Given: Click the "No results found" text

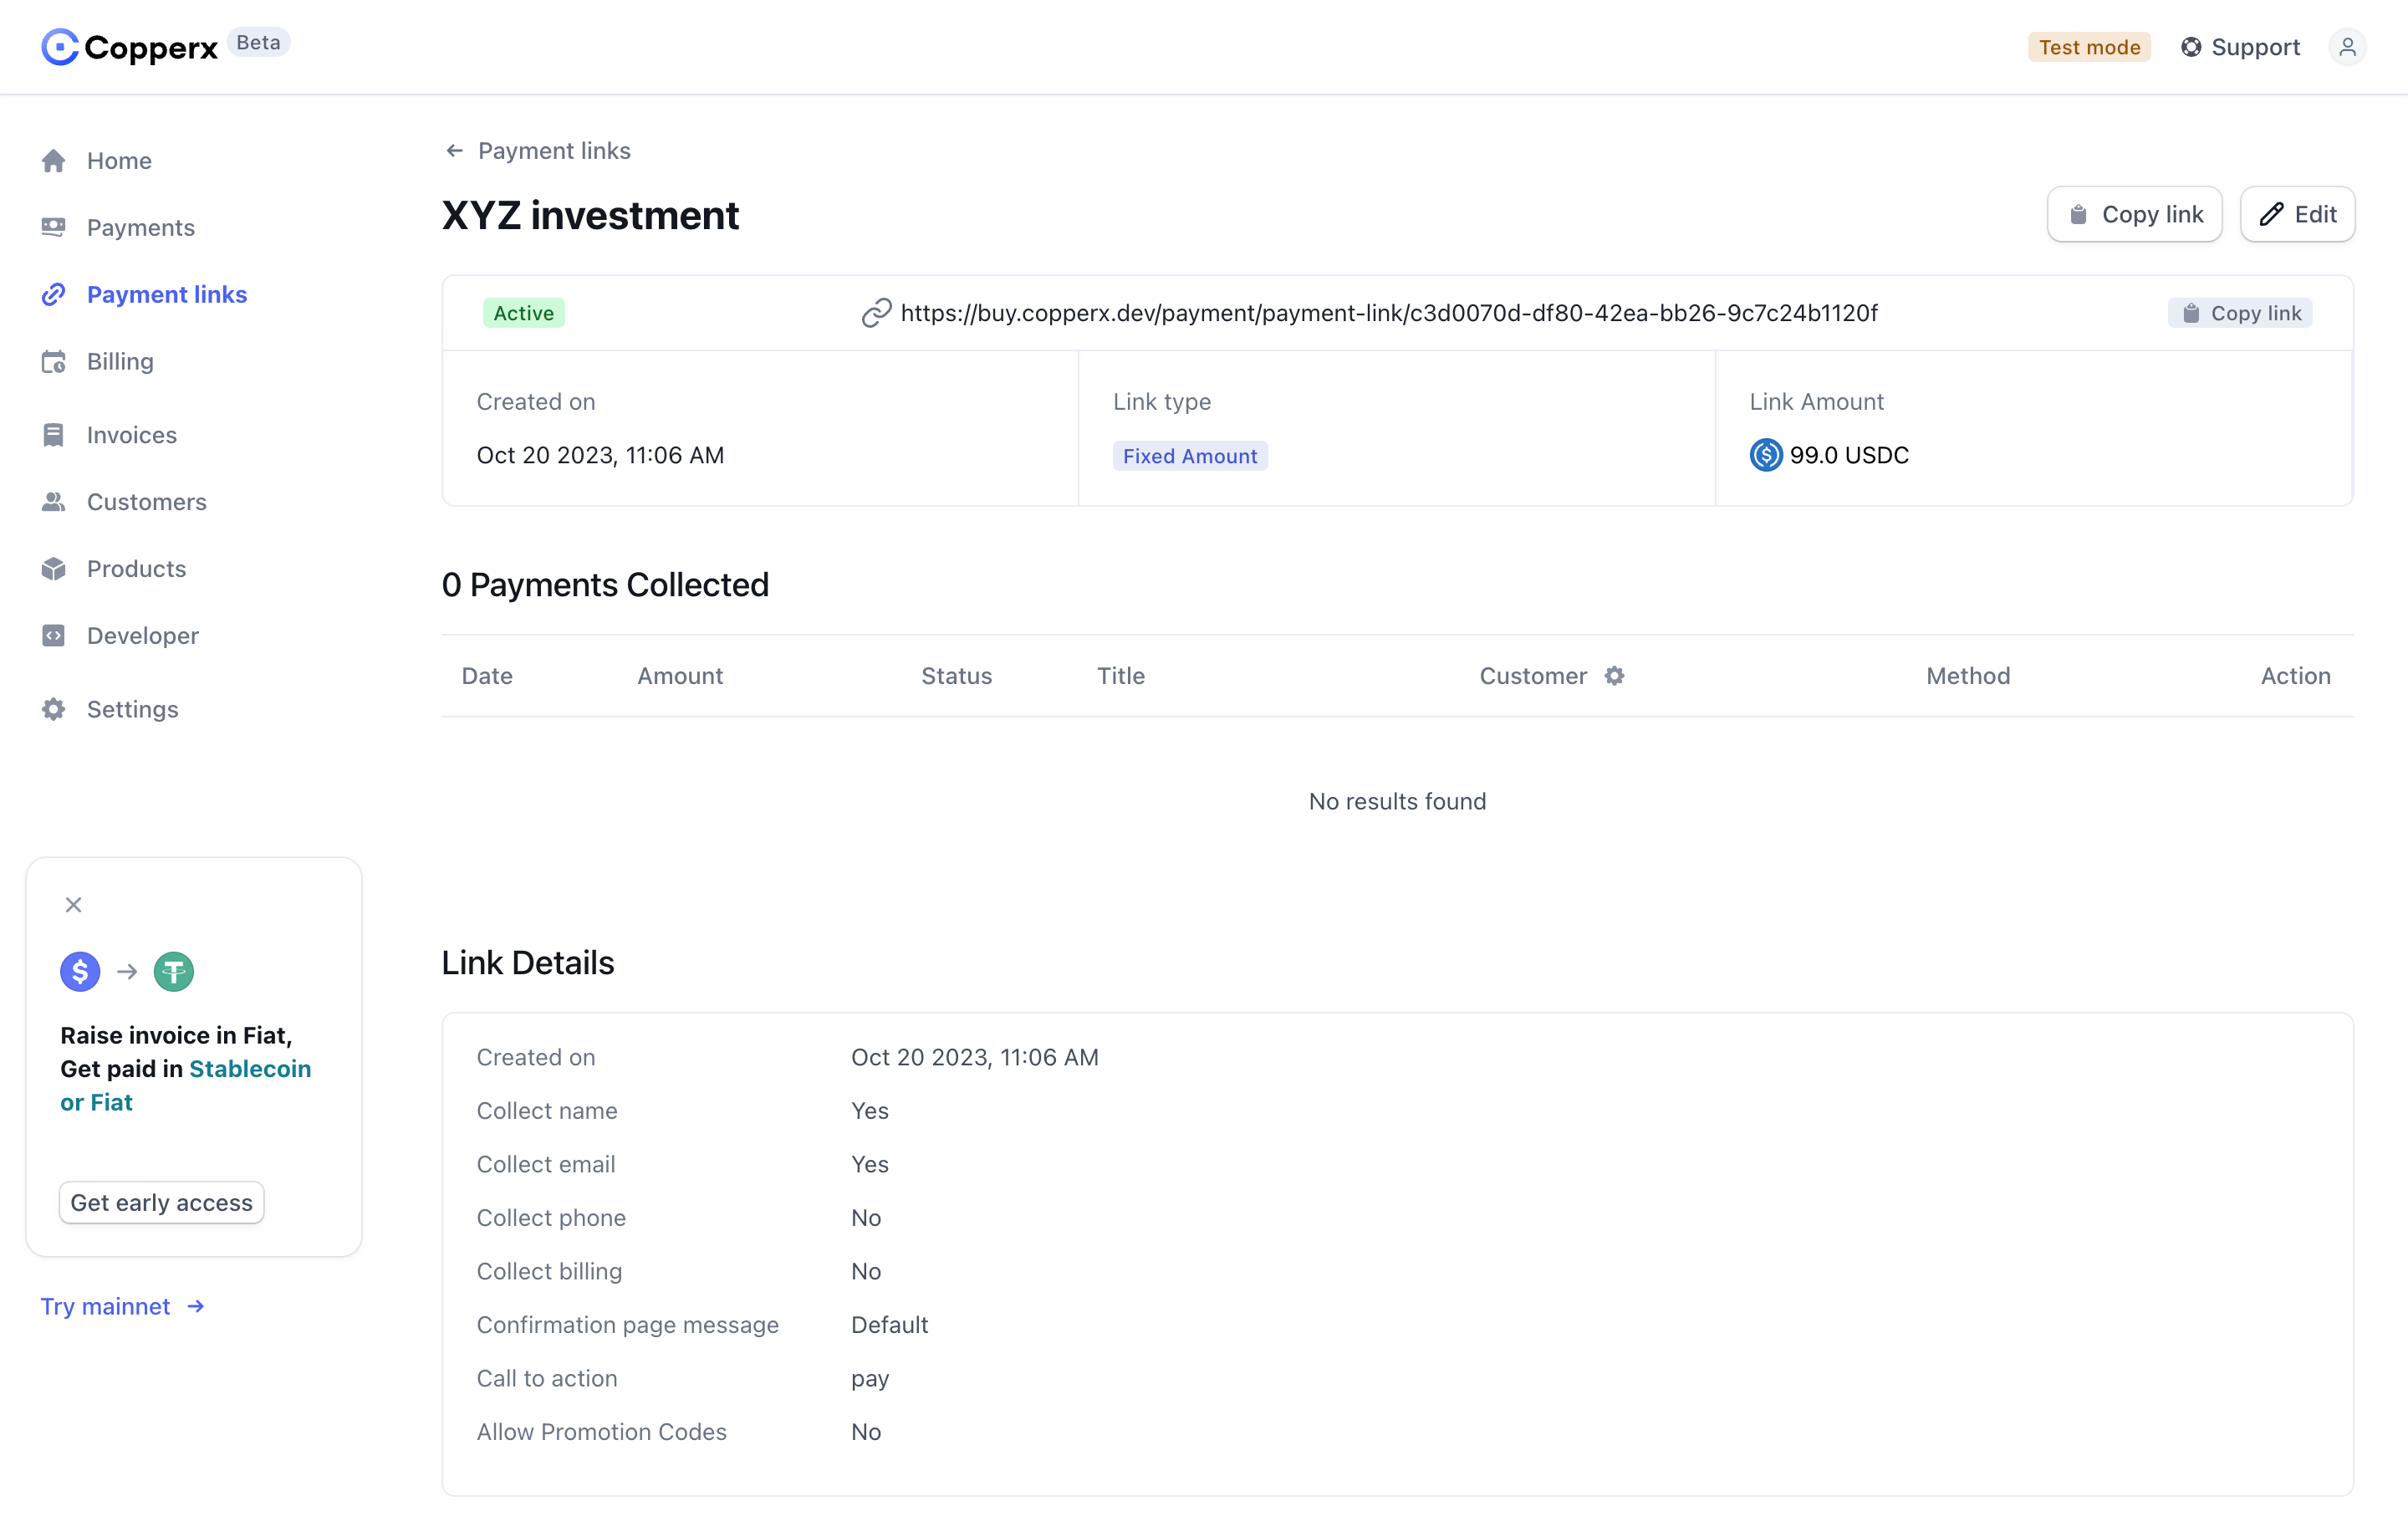Looking at the screenshot, I should [x=1398, y=802].
